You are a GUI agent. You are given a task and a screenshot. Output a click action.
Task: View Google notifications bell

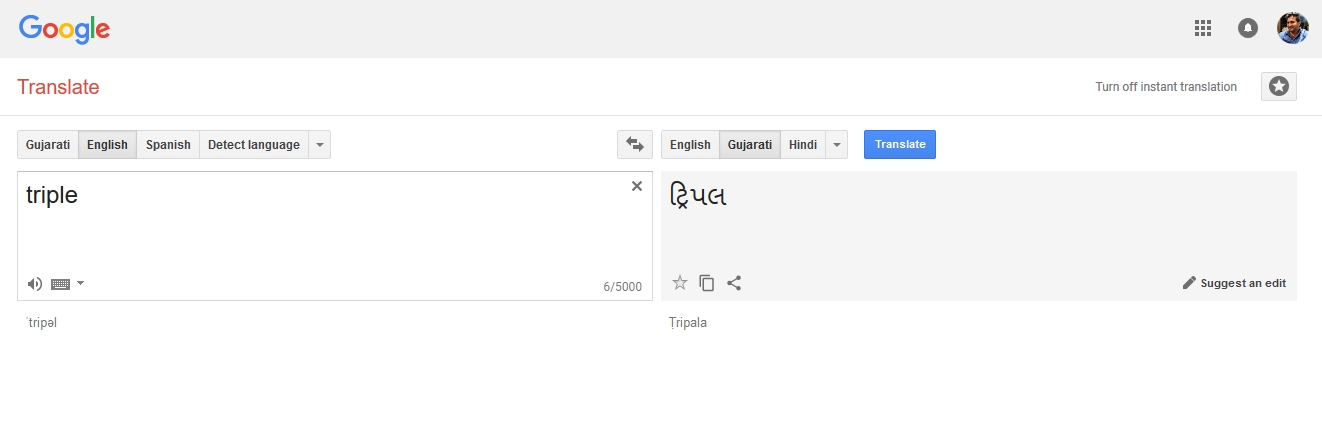click(x=1248, y=28)
